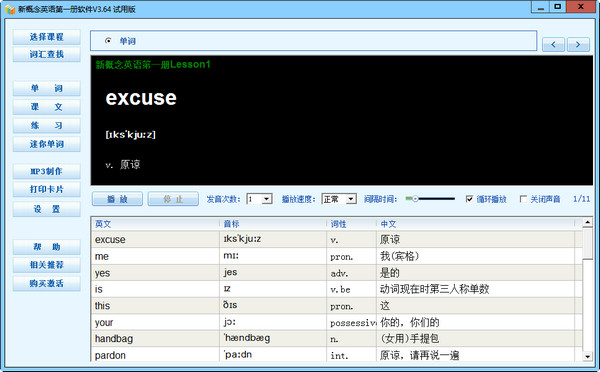
Task: Open 相关推荐 in the sidebar
Action: 47,265
